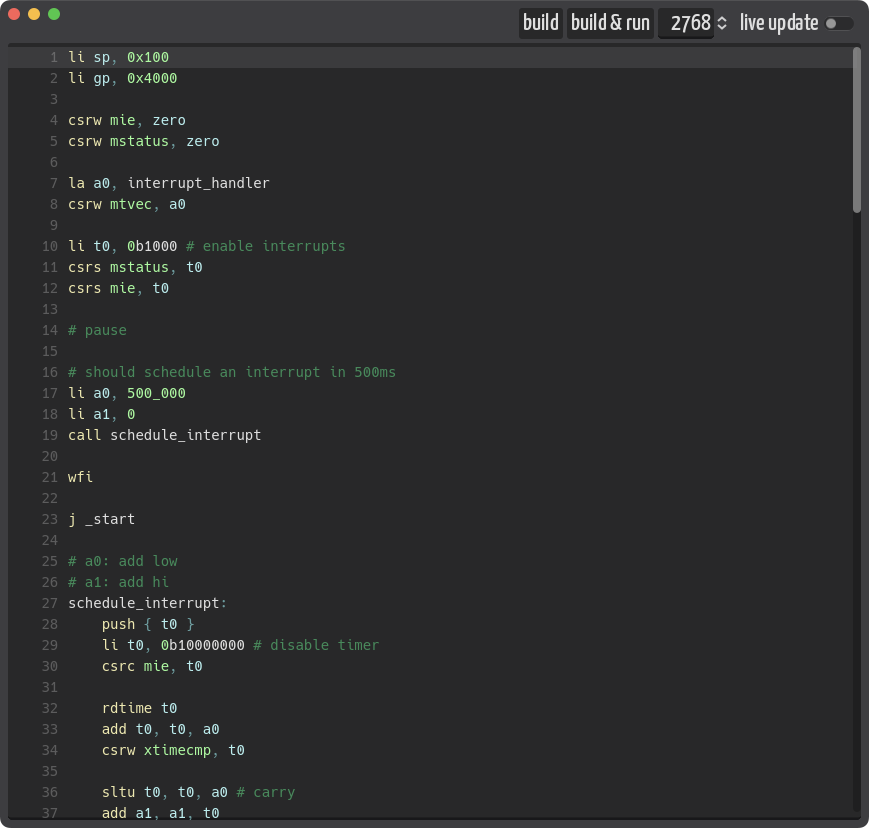This screenshot has height=828, width=869.
Task: Click the line 'csrs mie, t0'
Action: [x=118, y=289]
